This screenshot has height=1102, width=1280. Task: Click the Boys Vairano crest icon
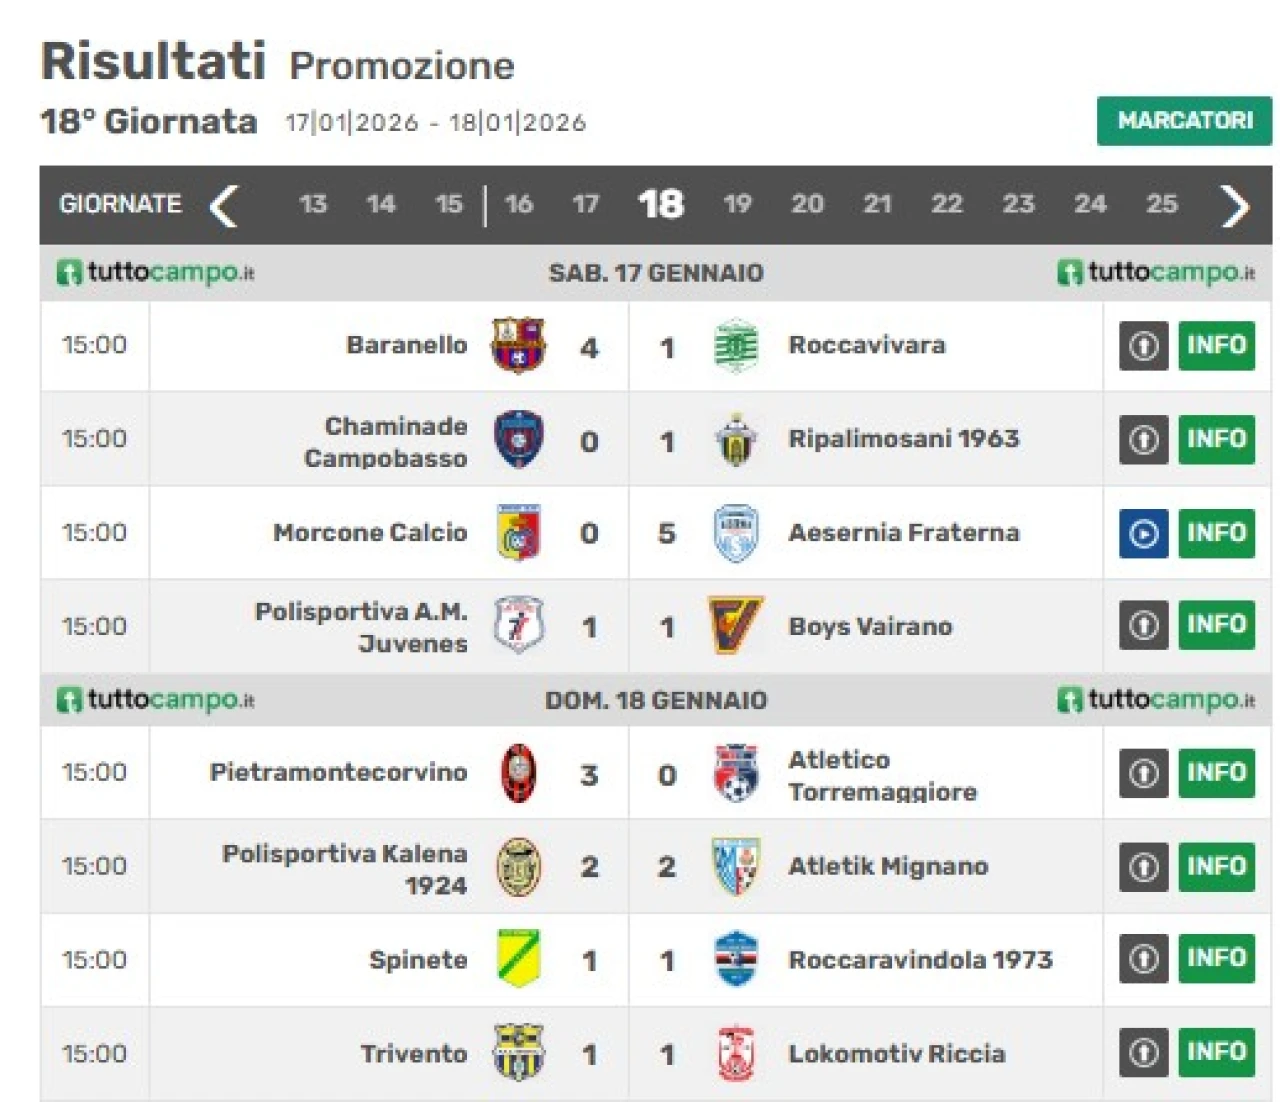[735, 626]
